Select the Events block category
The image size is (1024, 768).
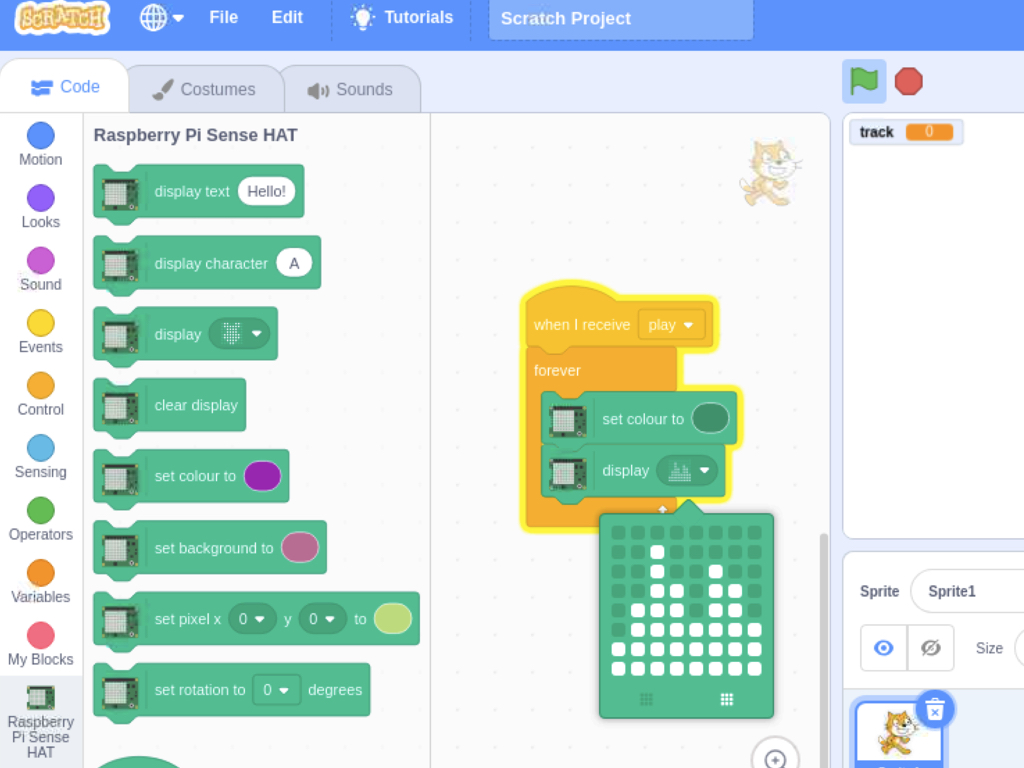point(40,332)
